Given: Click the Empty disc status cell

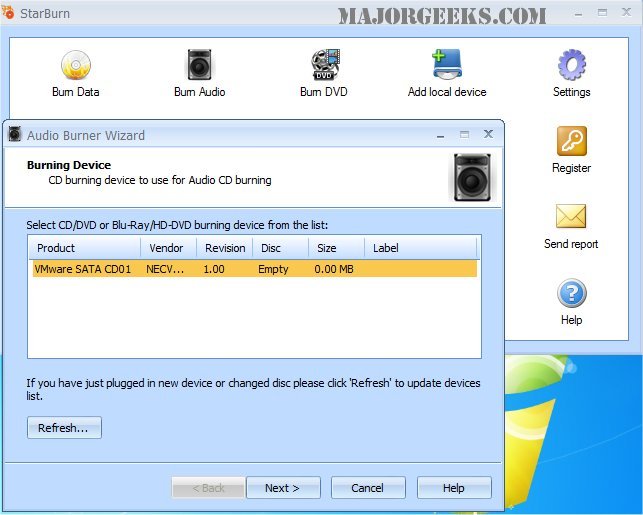Looking at the screenshot, I should [x=273, y=269].
